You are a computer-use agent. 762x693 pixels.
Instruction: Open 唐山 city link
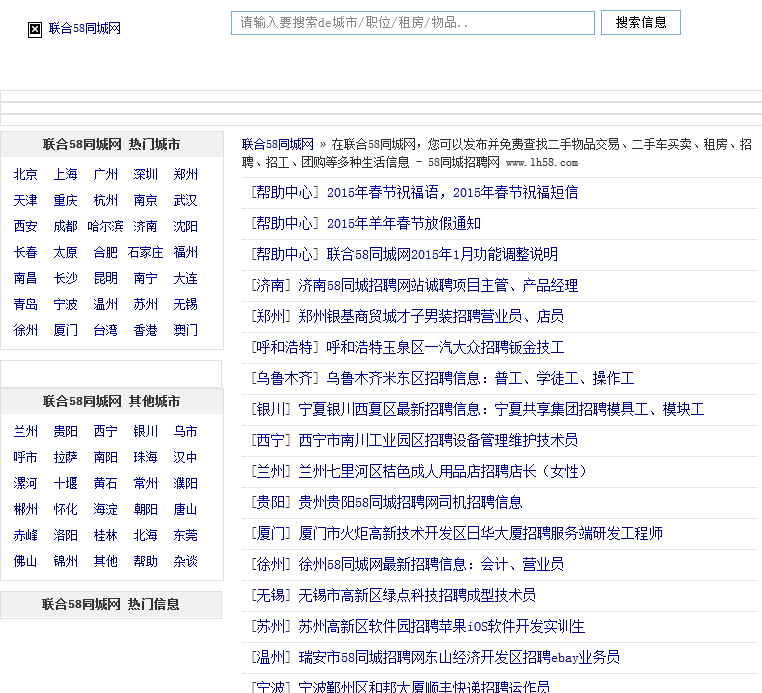(x=185, y=509)
